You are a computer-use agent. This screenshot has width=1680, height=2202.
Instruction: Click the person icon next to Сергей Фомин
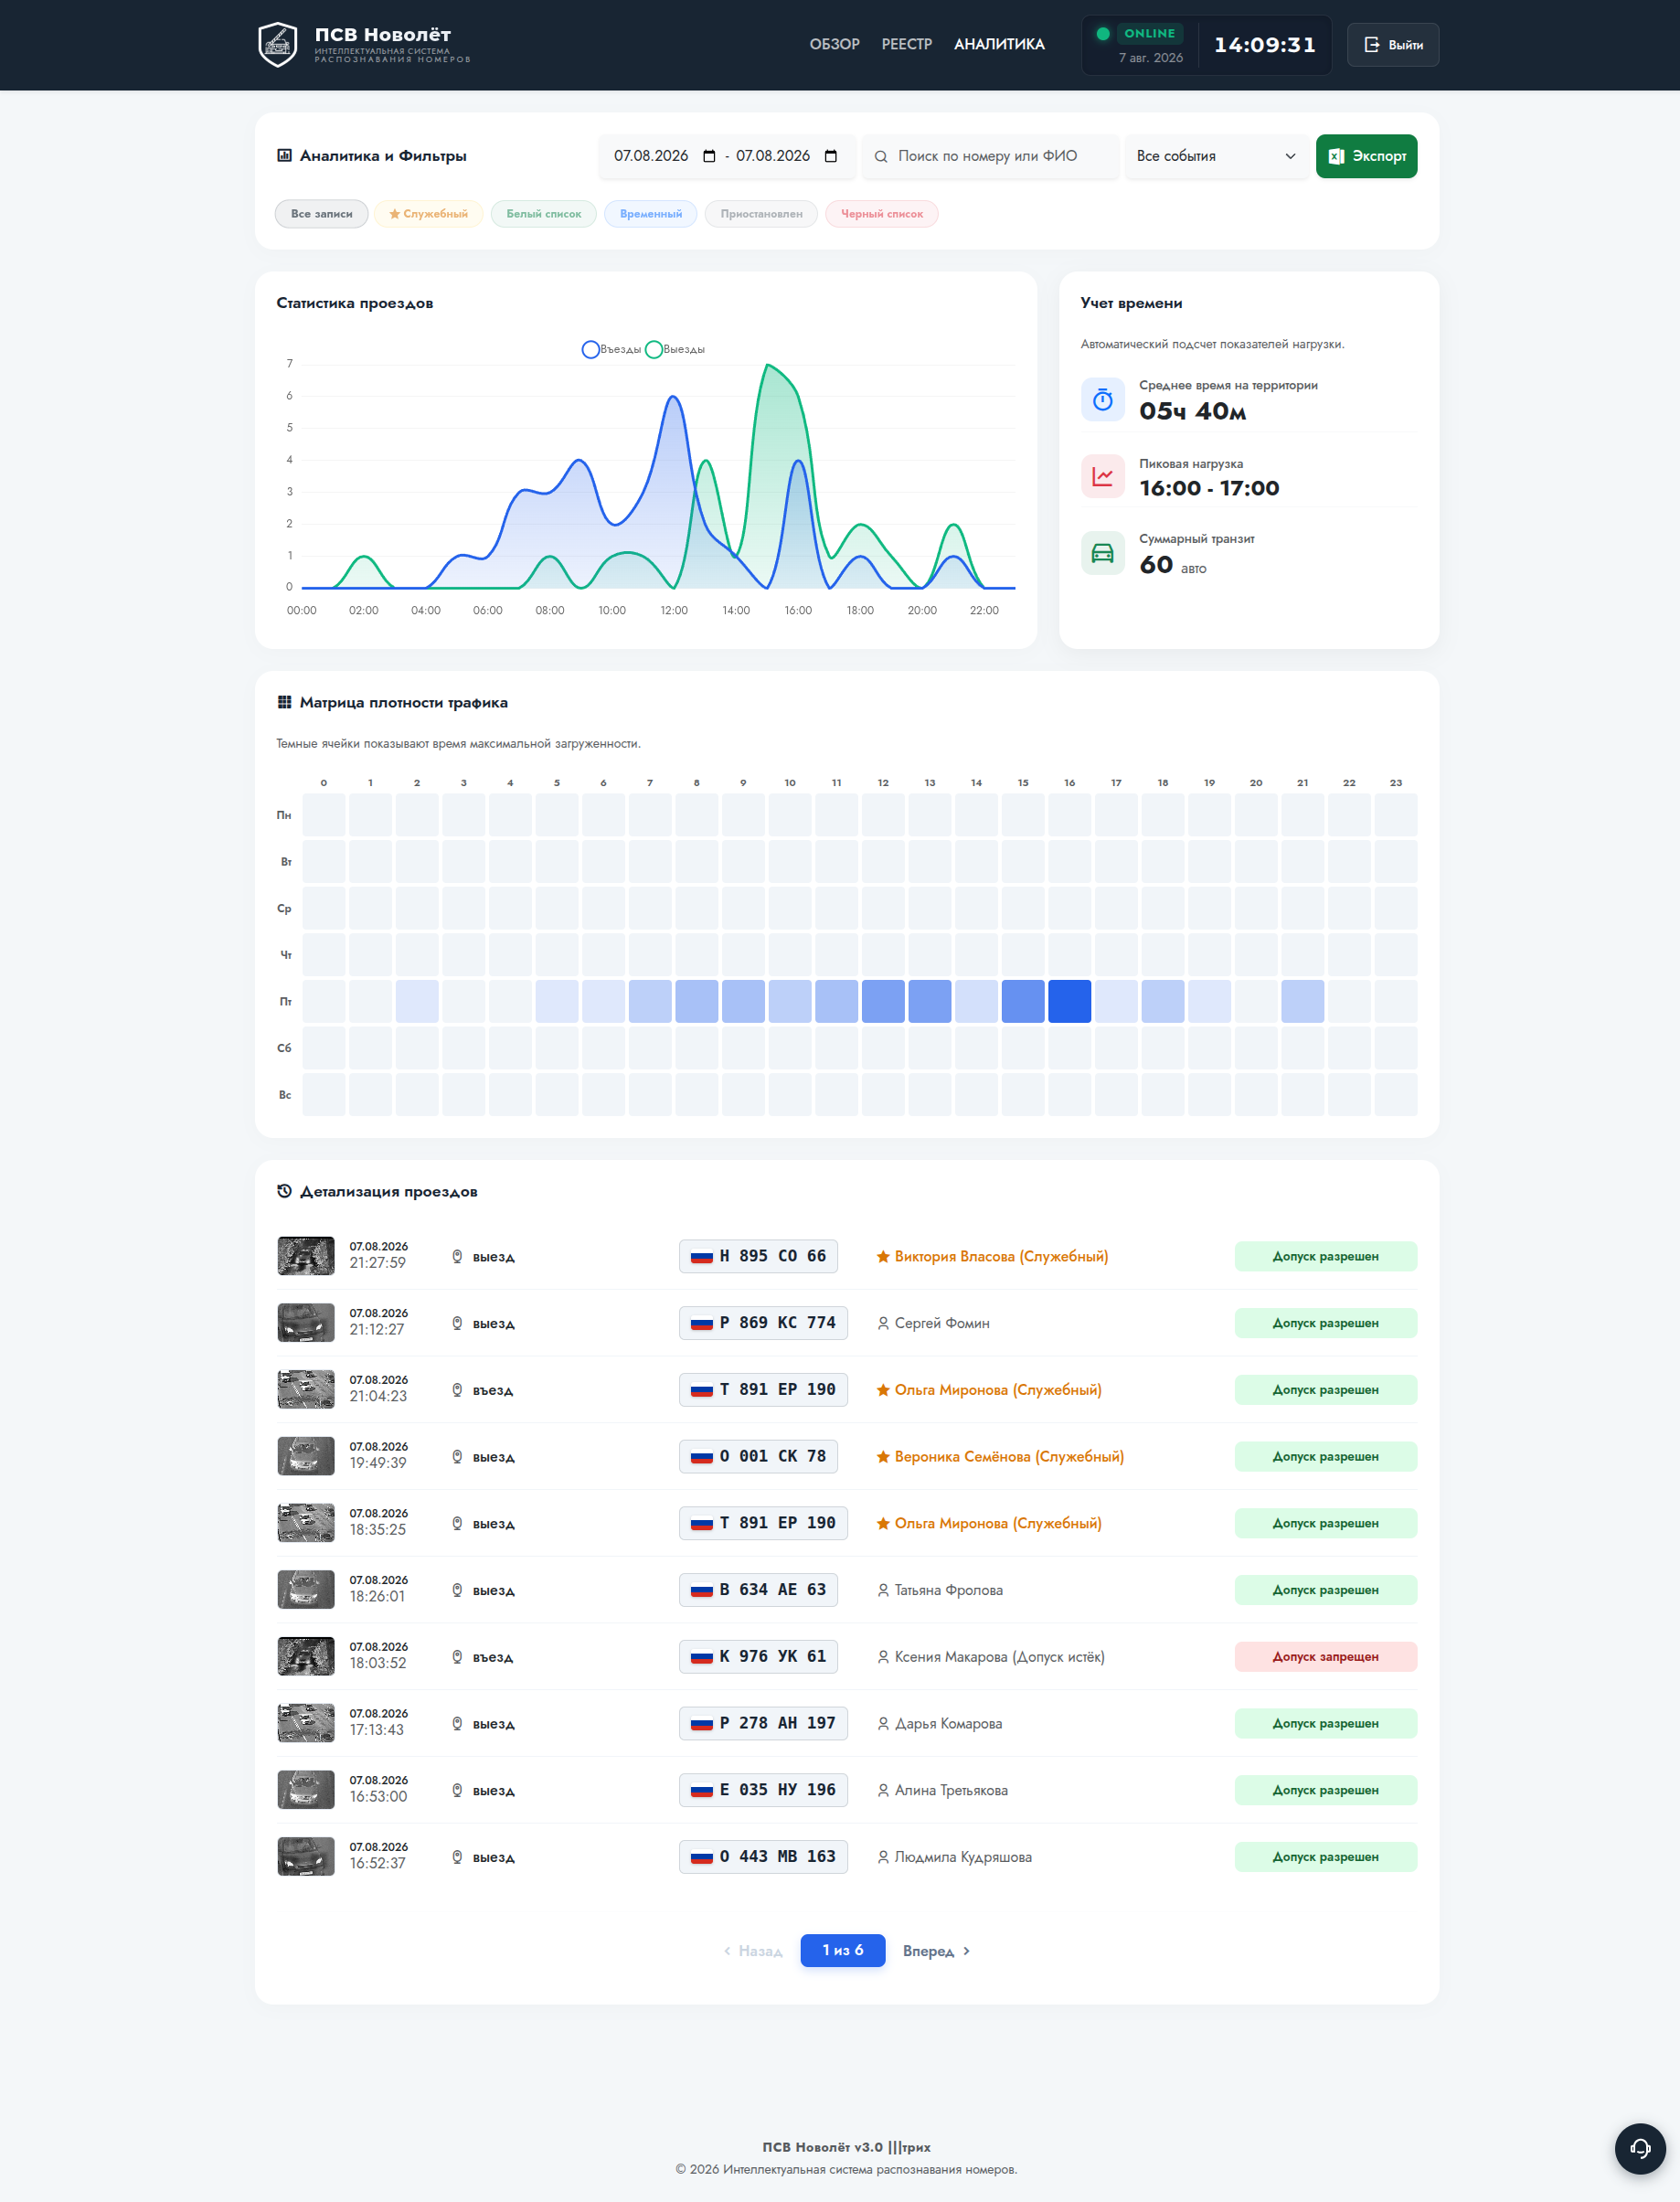pos(883,1323)
